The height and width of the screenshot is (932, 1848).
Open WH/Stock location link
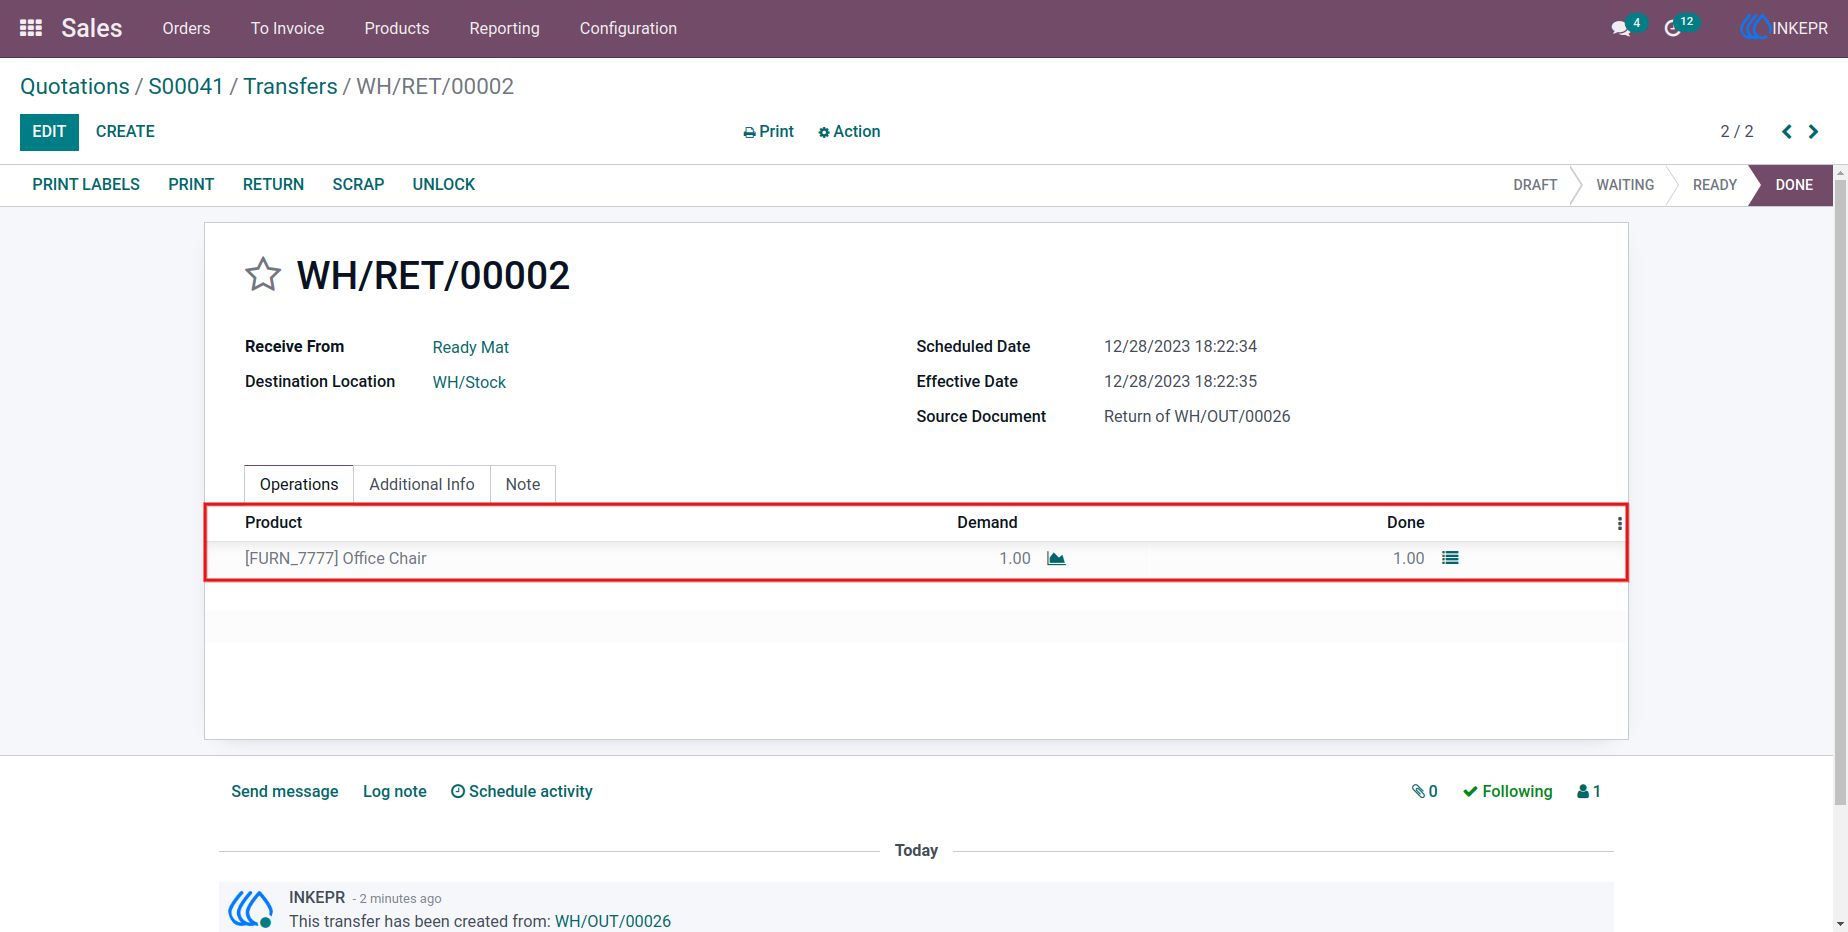coord(469,382)
